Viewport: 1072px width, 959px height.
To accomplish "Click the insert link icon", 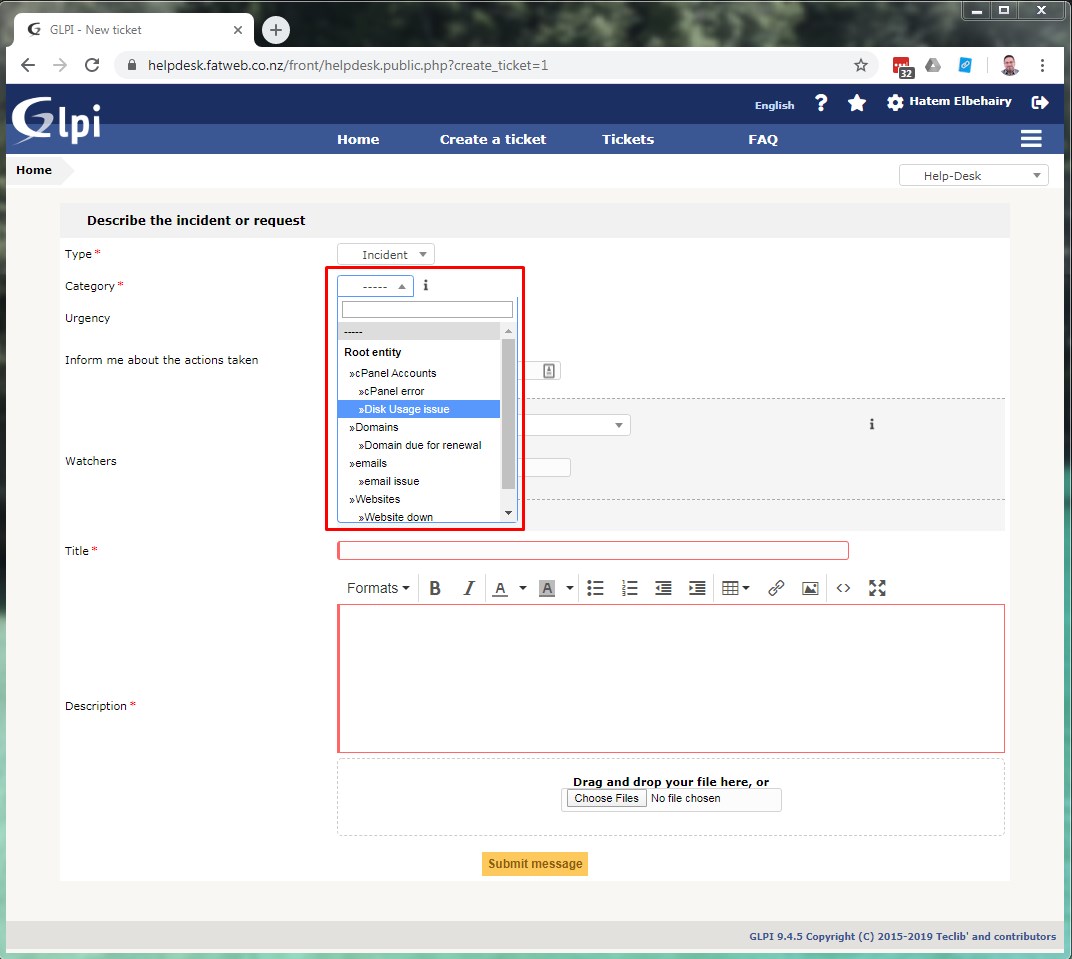I will coord(776,588).
